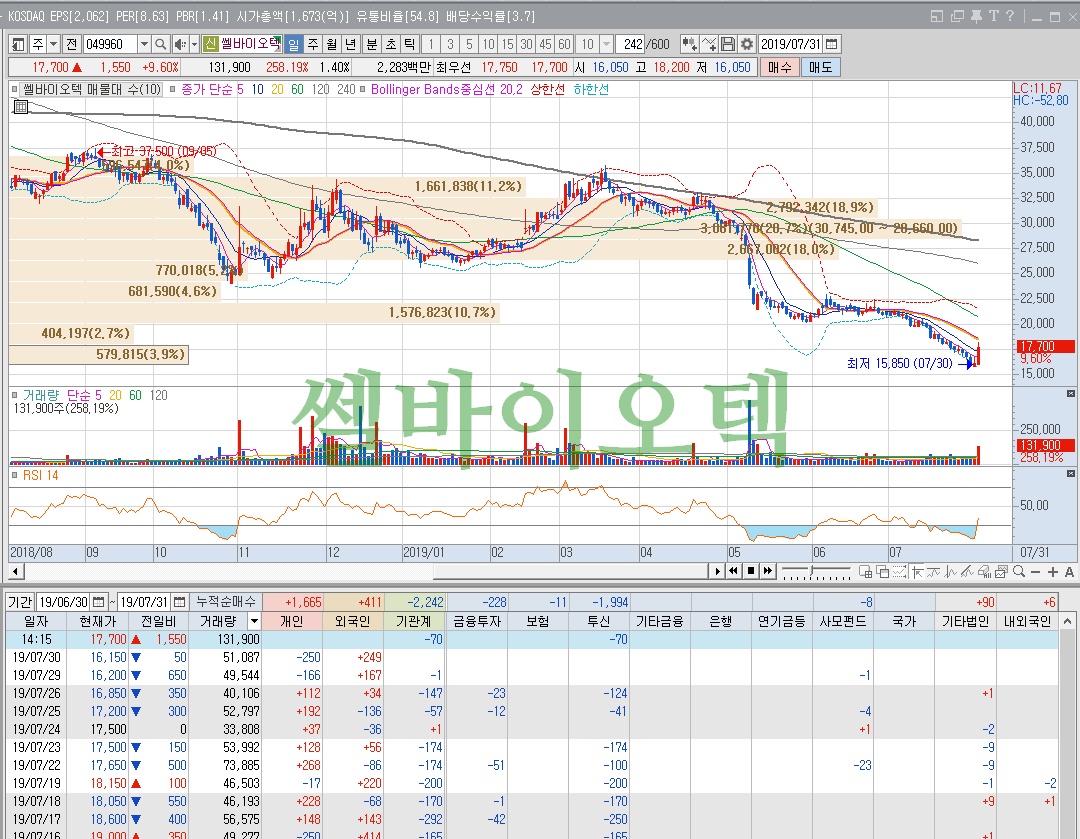The width and height of the screenshot is (1080, 839).
Task: Click the data grid icon at chart top-left
Action: click(x=21, y=107)
